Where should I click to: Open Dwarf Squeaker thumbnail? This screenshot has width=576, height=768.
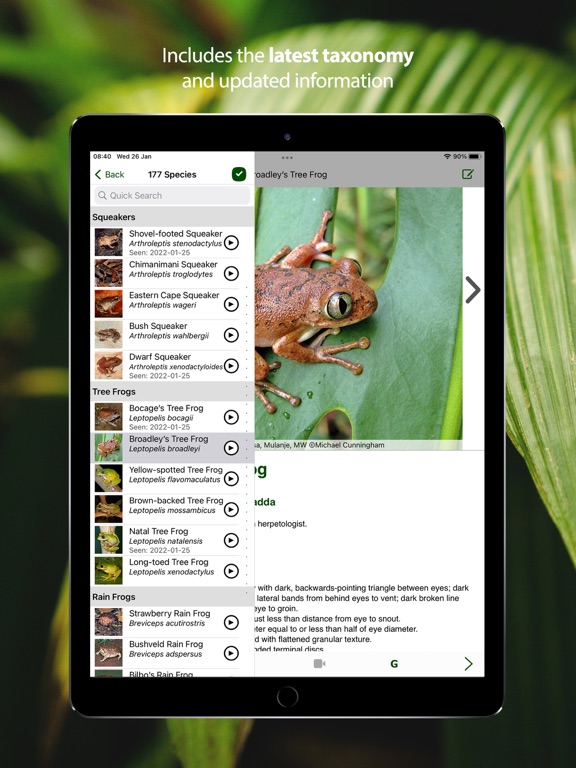point(109,365)
